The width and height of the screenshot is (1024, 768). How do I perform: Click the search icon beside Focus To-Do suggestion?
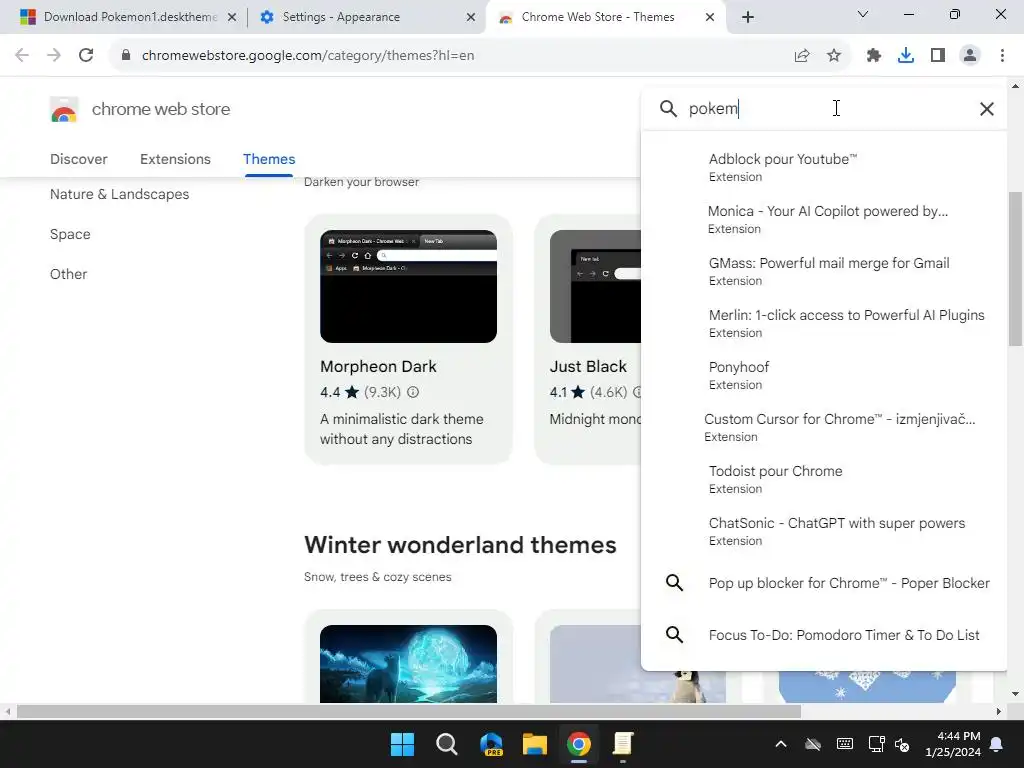pos(675,634)
